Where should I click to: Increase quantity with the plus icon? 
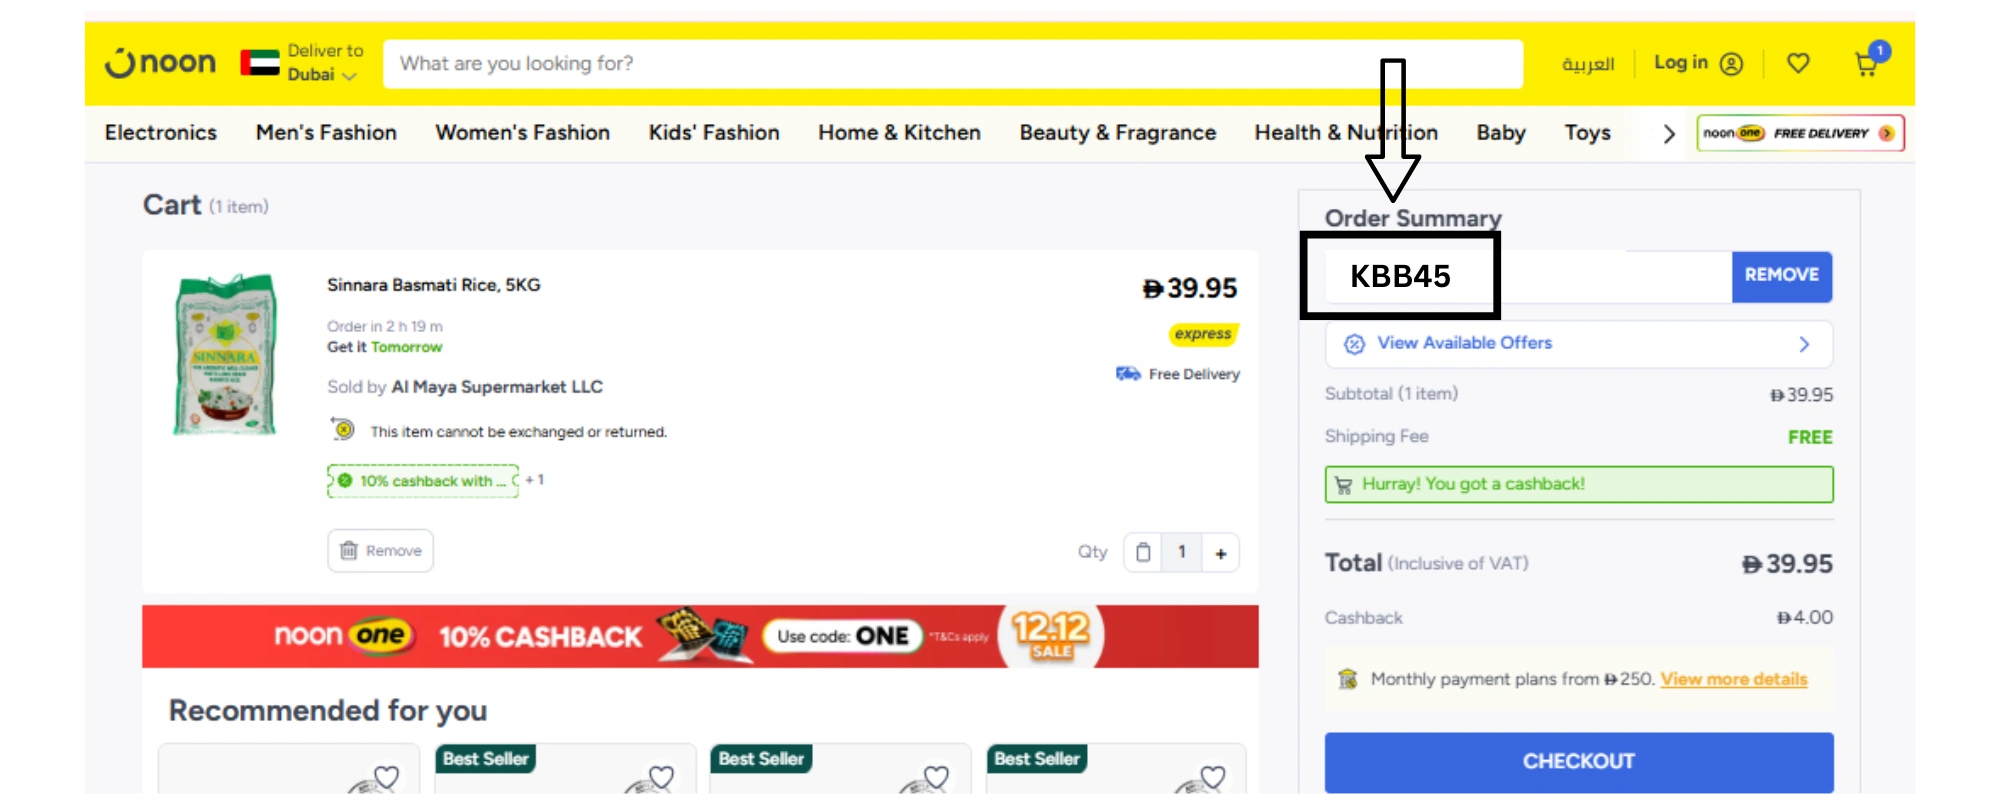[x=1220, y=553]
